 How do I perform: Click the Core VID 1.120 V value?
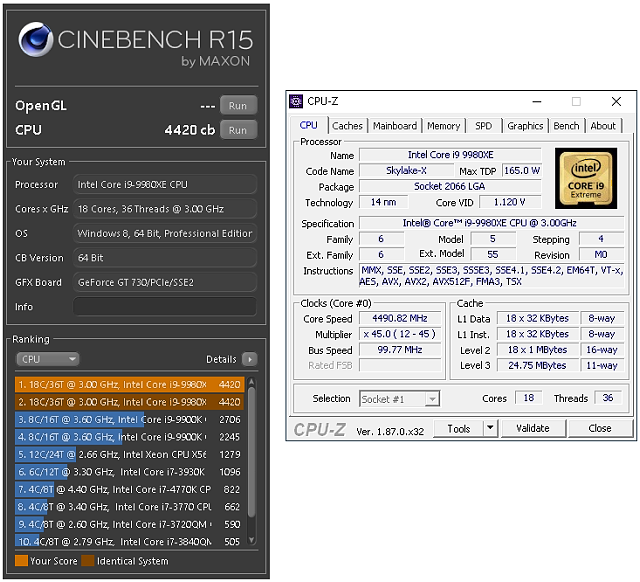click(510, 202)
